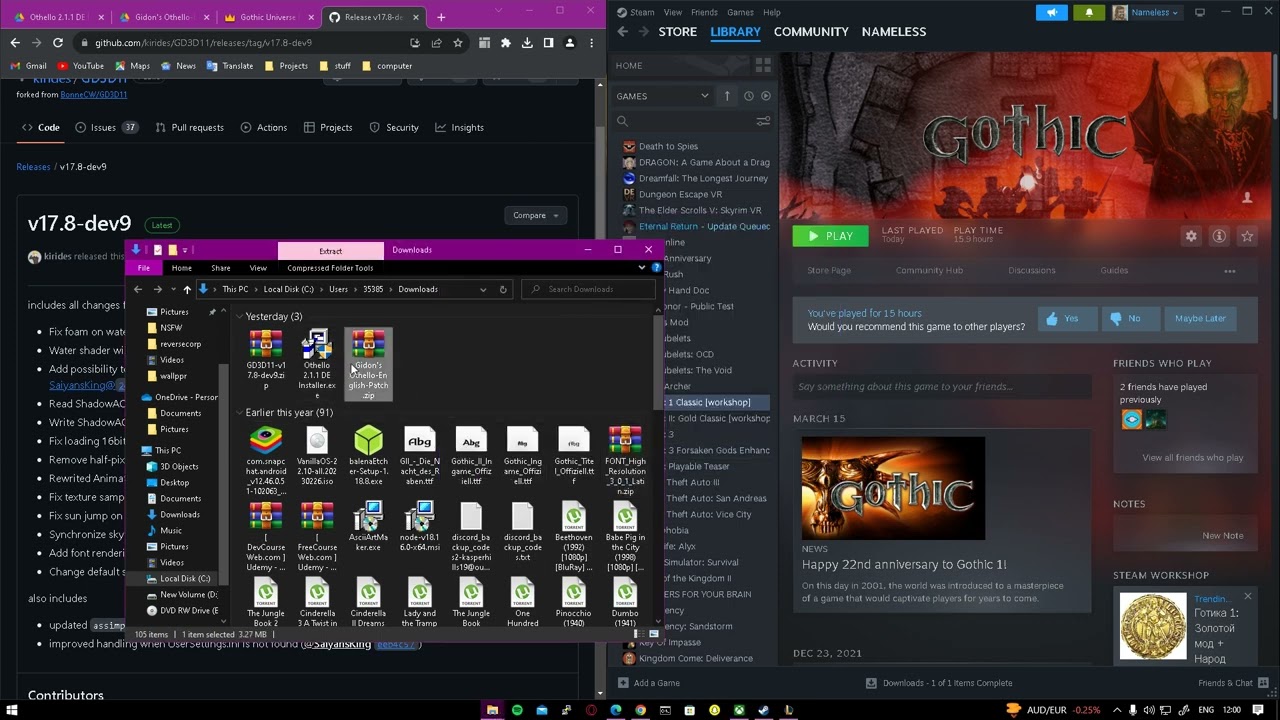Image resolution: width=1280 pixels, height=720 pixels.
Task: Select Othello 2.1.1 DE Installer.exe file
Action: 317,364
